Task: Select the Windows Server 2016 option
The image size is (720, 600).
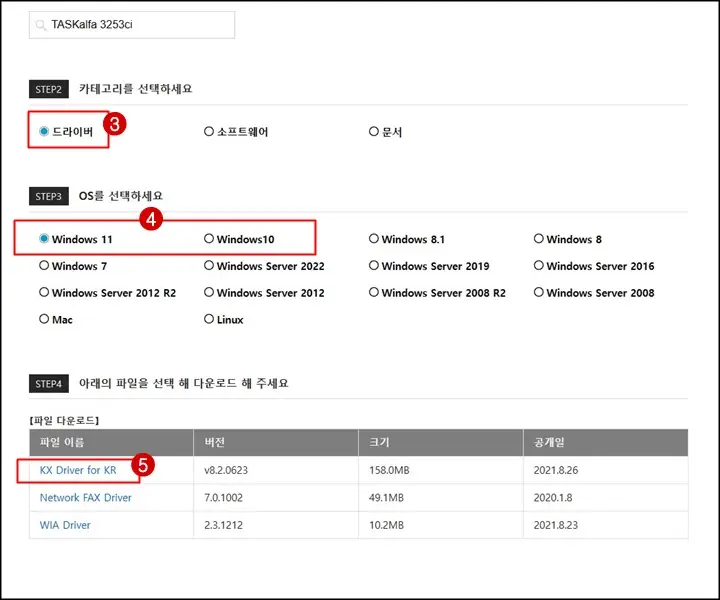Action: [539, 265]
